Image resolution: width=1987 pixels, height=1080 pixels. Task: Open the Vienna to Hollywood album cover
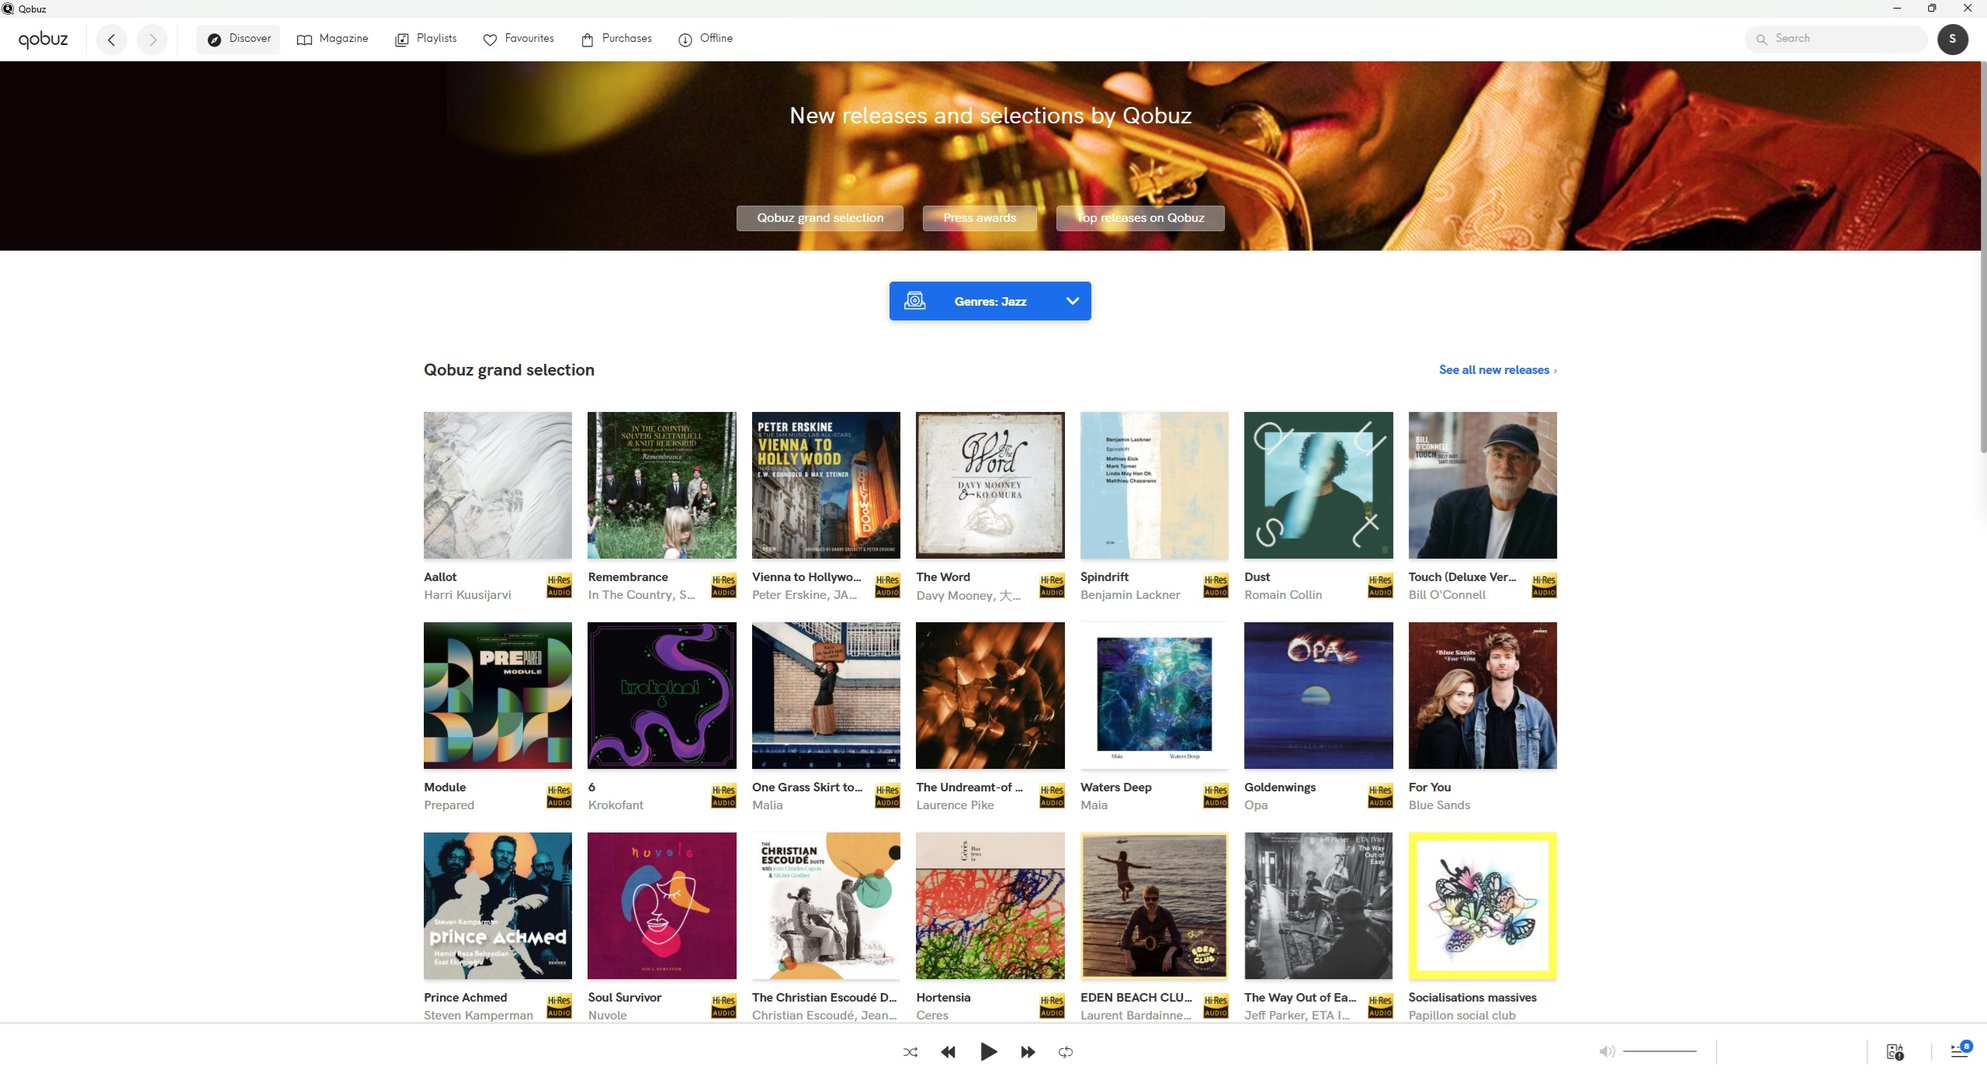[826, 485]
